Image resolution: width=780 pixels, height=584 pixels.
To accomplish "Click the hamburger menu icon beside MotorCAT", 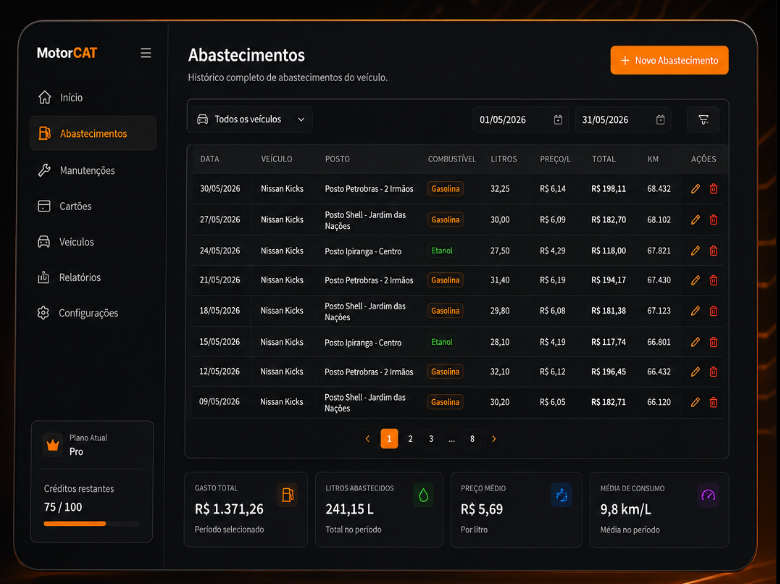I will (146, 53).
